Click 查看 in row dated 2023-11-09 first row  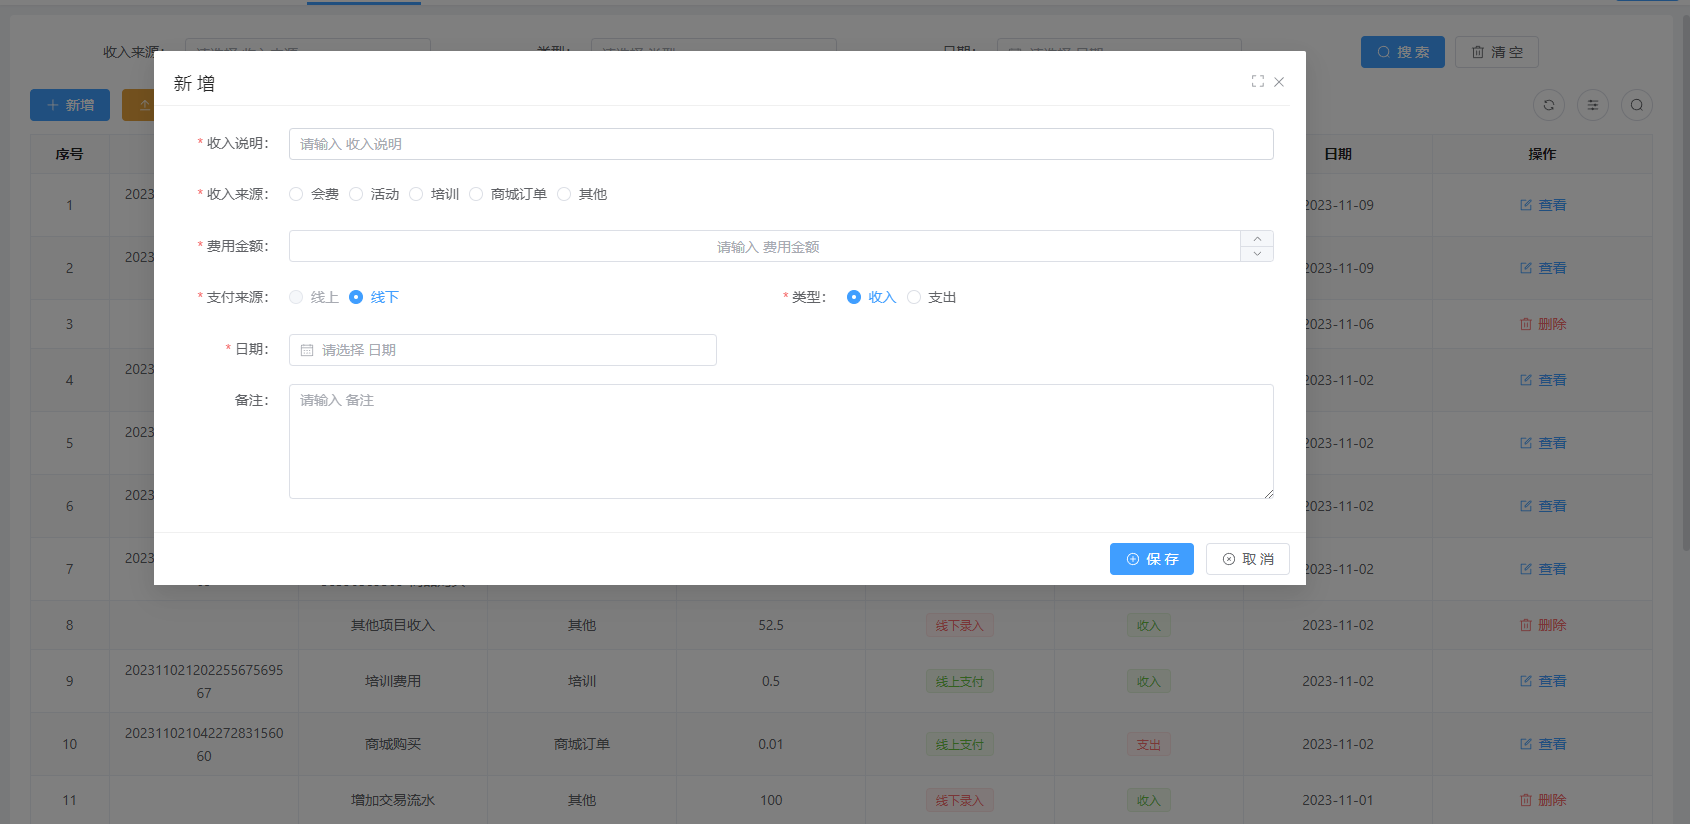coord(1543,205)
